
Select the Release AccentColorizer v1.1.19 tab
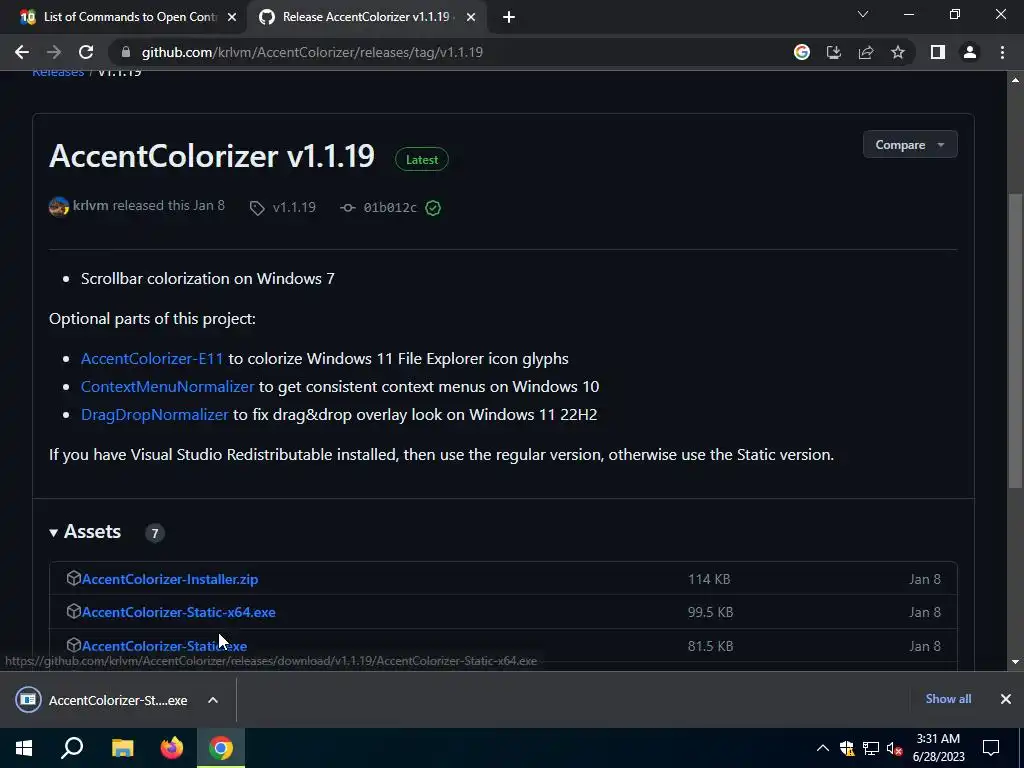tap(366, 17)
